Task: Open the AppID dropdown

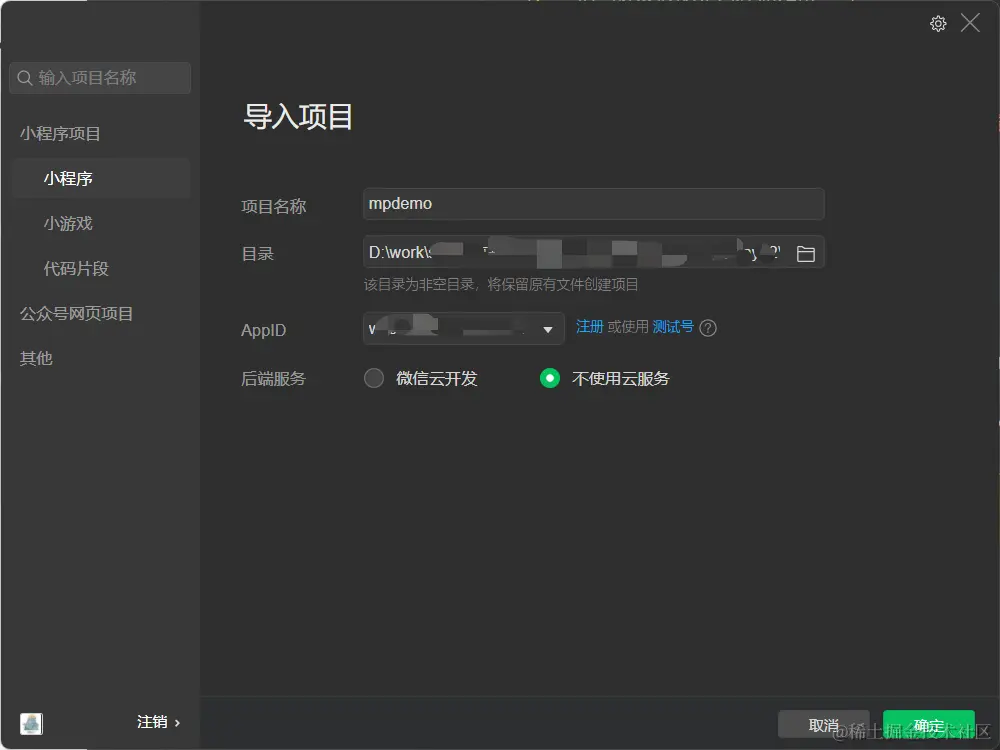Action: [x=464, y=328]
